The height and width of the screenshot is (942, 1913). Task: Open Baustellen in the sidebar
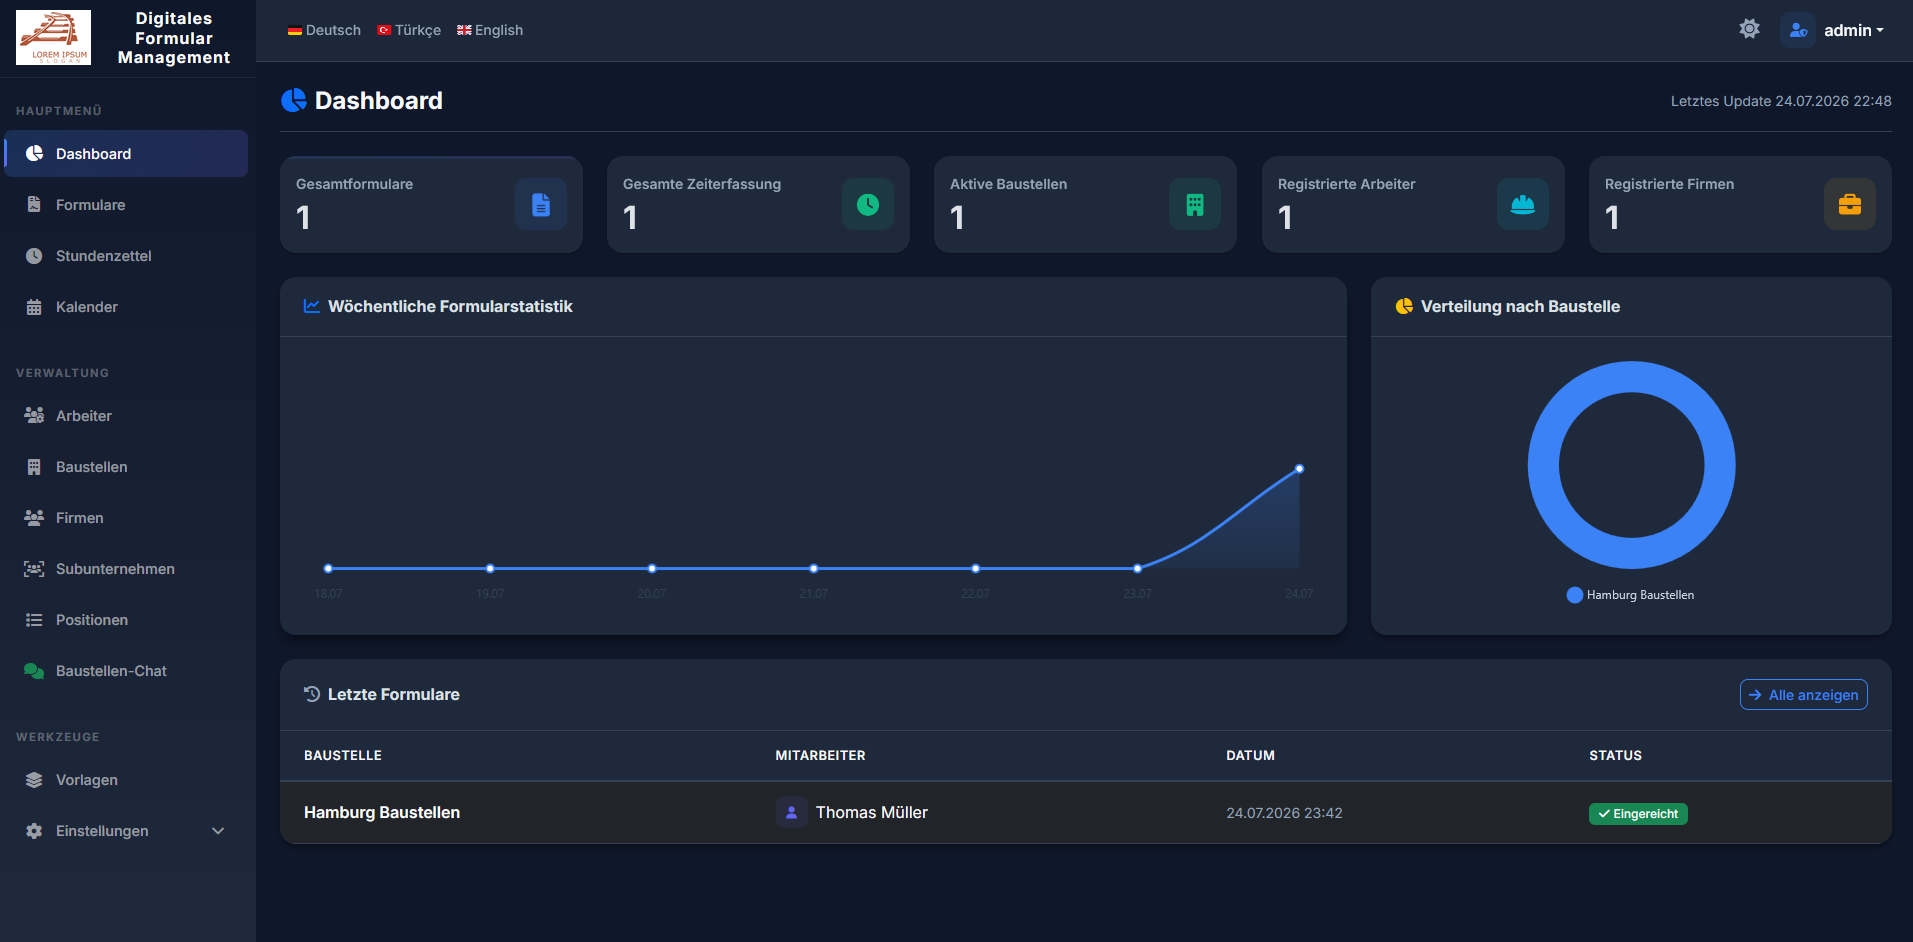pyautogui.click(x=126, y=466)
